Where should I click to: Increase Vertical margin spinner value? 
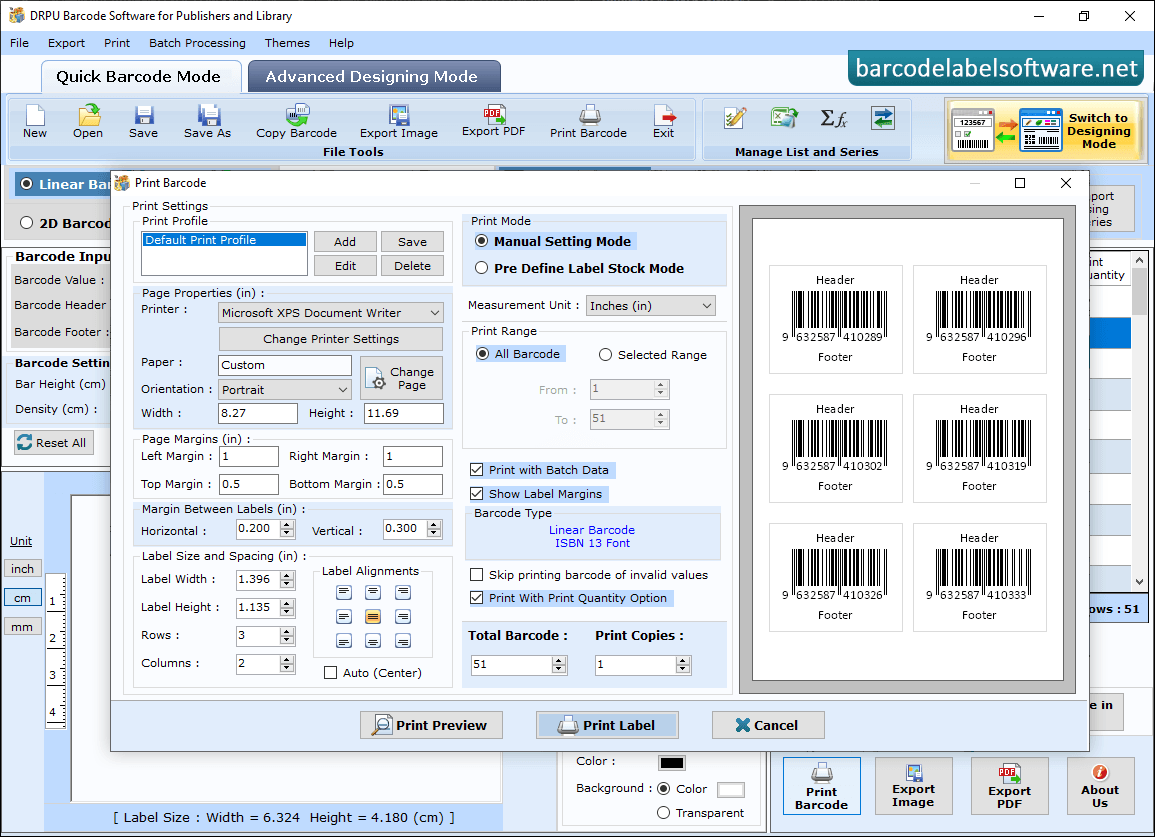(x=434, y=524)
